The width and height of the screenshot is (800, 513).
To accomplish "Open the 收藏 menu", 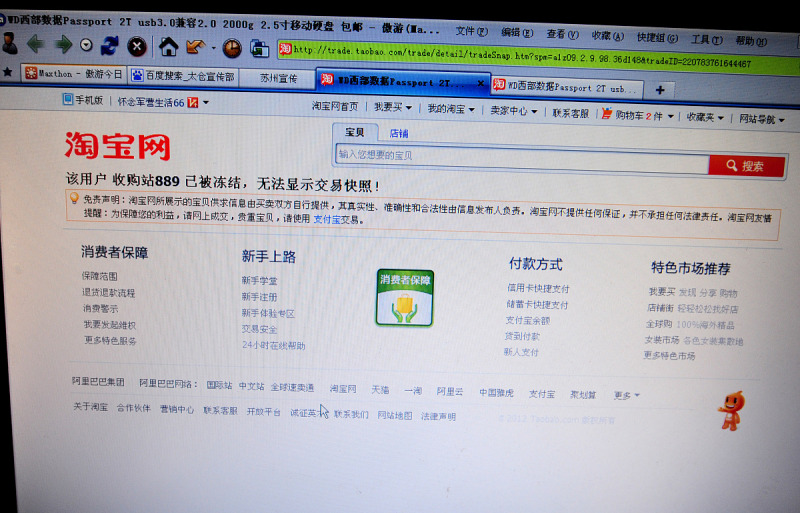I will point(607,36).
